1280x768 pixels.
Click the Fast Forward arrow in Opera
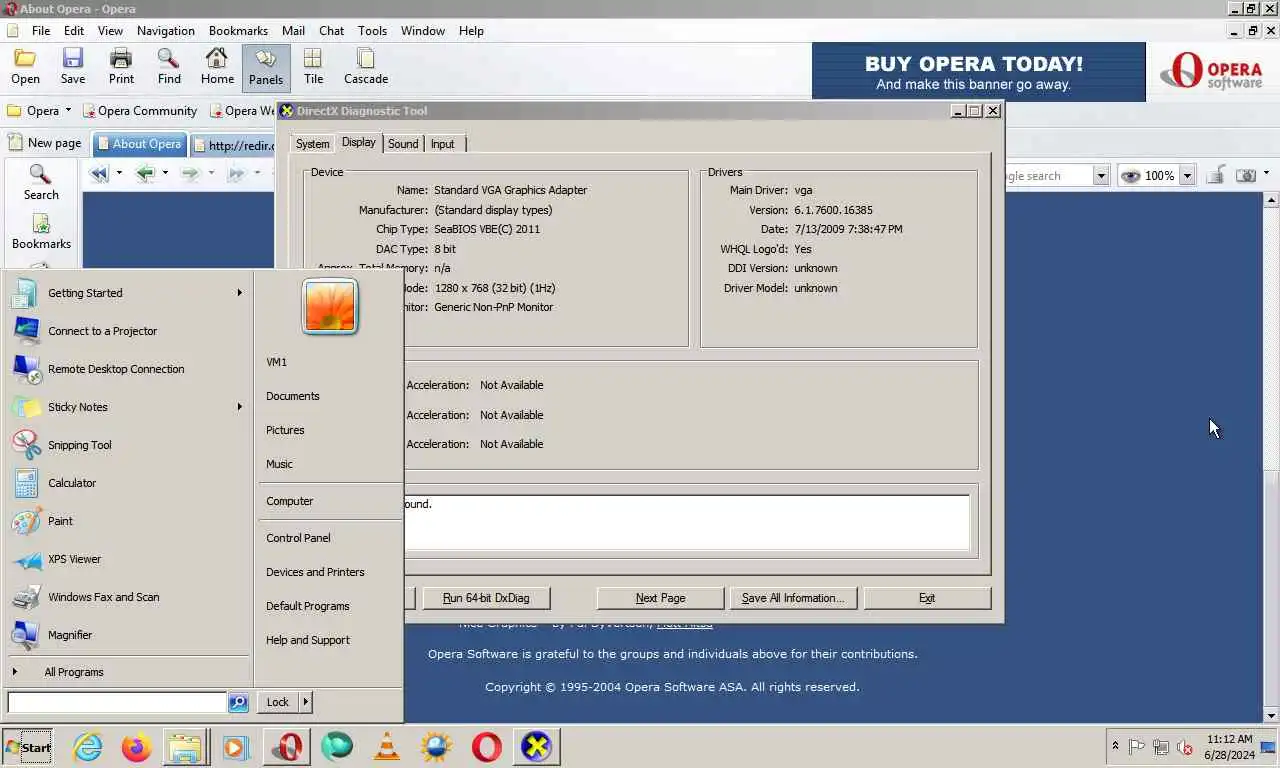point(237,174)
